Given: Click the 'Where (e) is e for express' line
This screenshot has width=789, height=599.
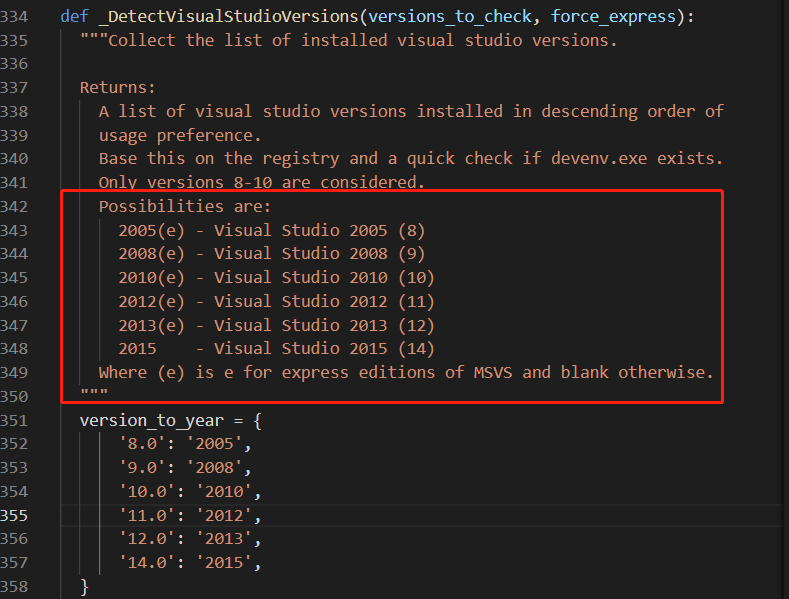Looking at the screenshot, I should click(406, 372).
